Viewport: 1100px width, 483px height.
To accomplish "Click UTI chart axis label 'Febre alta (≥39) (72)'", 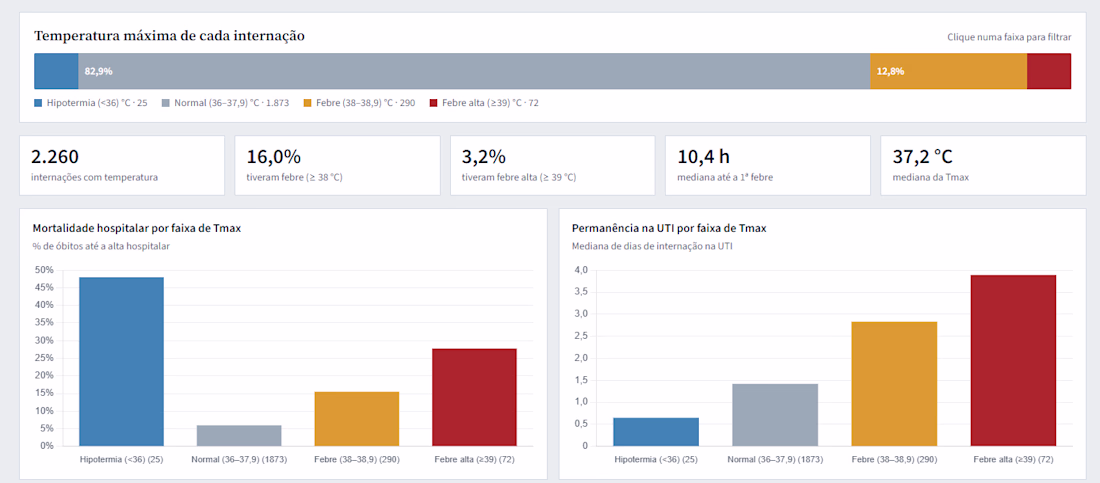I will point(1014,460).
